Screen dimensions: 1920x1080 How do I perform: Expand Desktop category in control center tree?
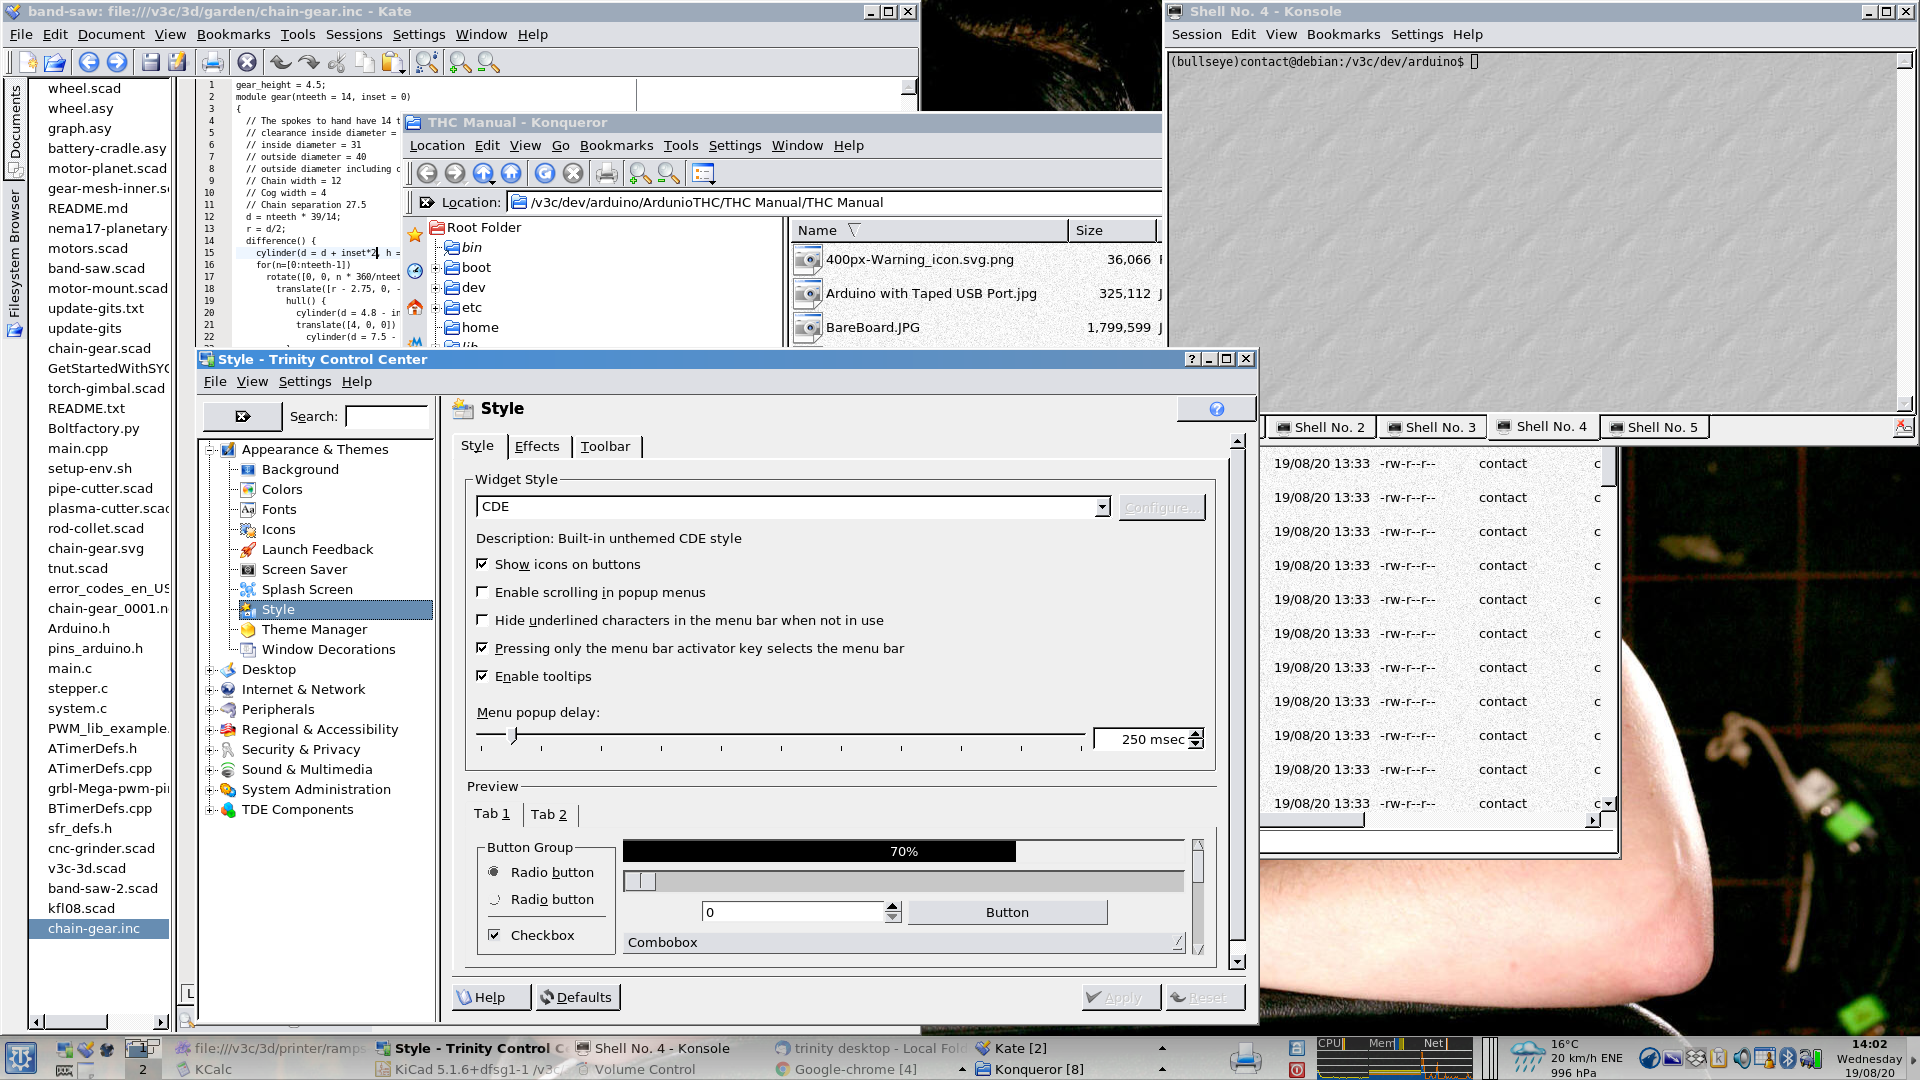click(x=210, y=669)
